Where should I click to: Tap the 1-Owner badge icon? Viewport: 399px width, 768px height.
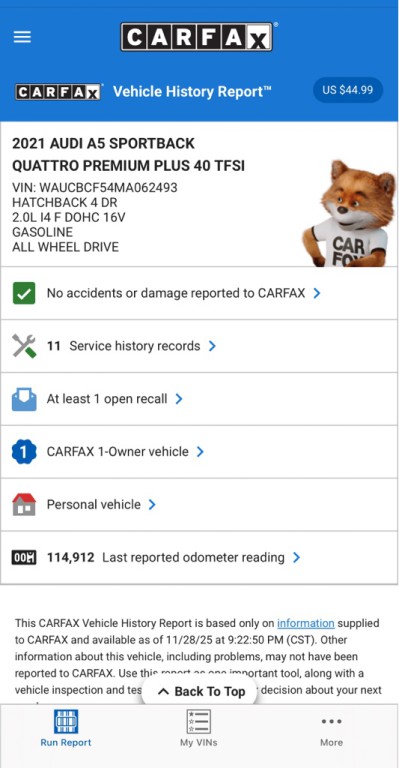point(24,452)
